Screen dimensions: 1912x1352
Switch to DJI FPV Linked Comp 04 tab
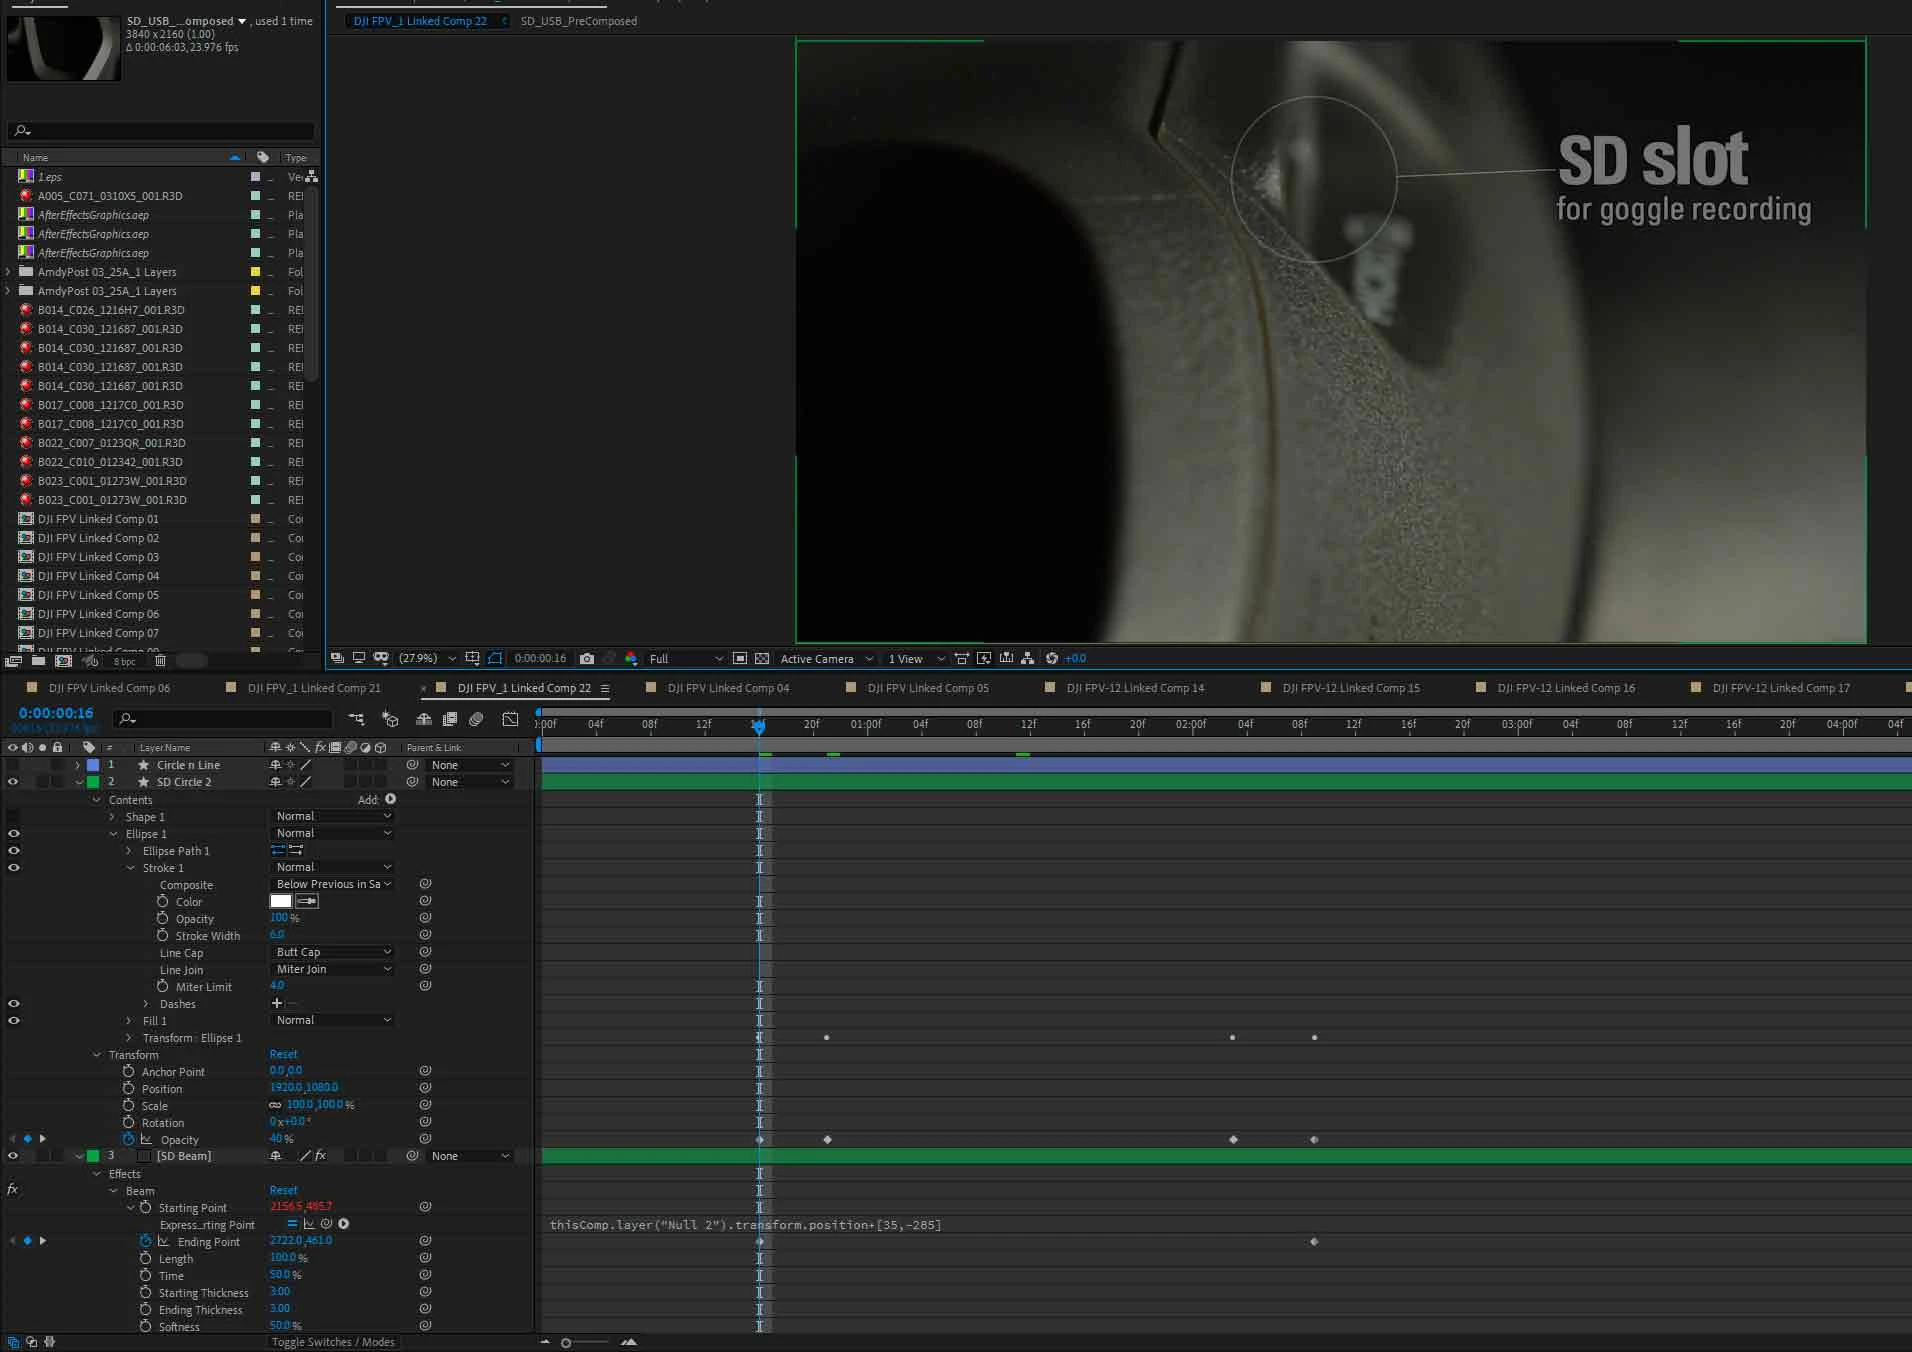coord(728,688)
